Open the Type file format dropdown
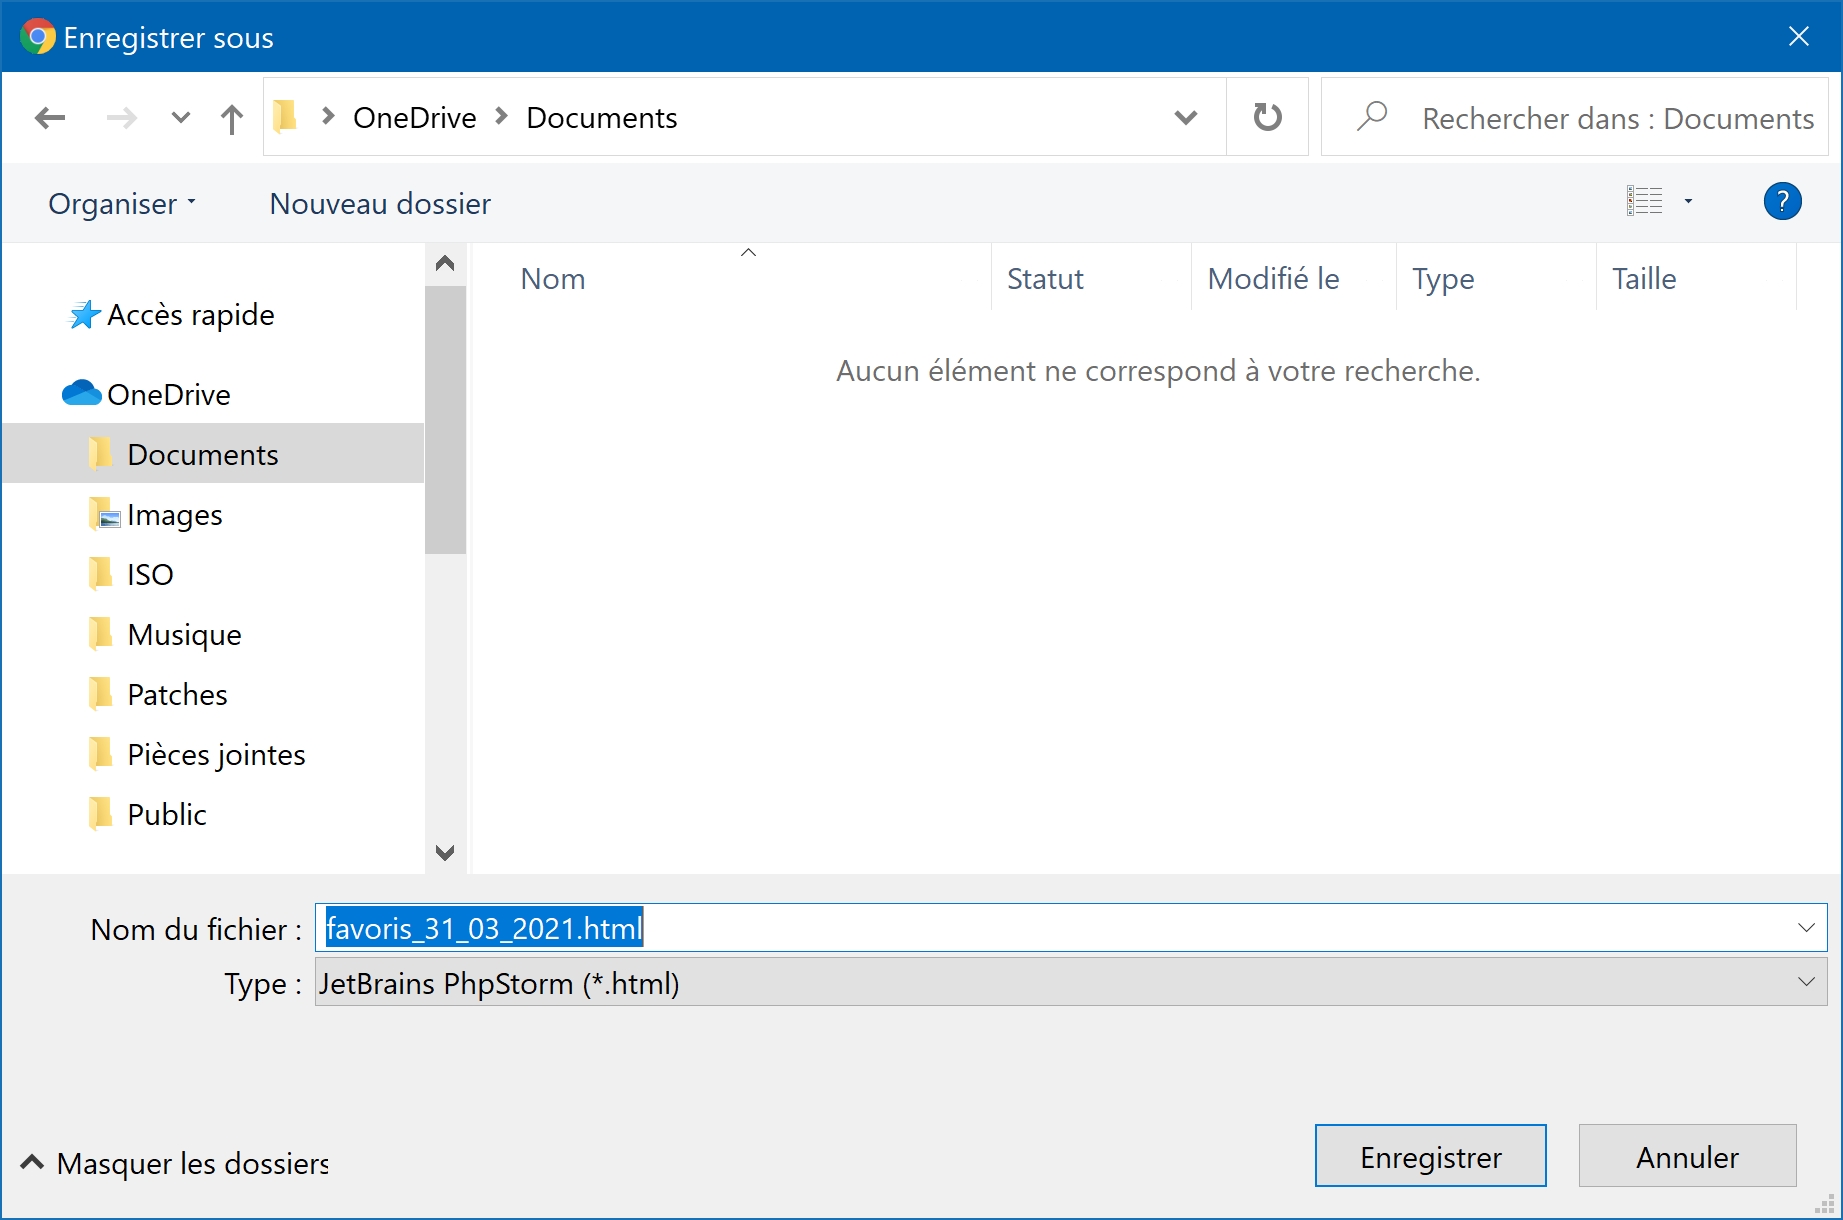Image resolution: width=1843 pixels, height=1220 pixels. tap(1071, 982)
